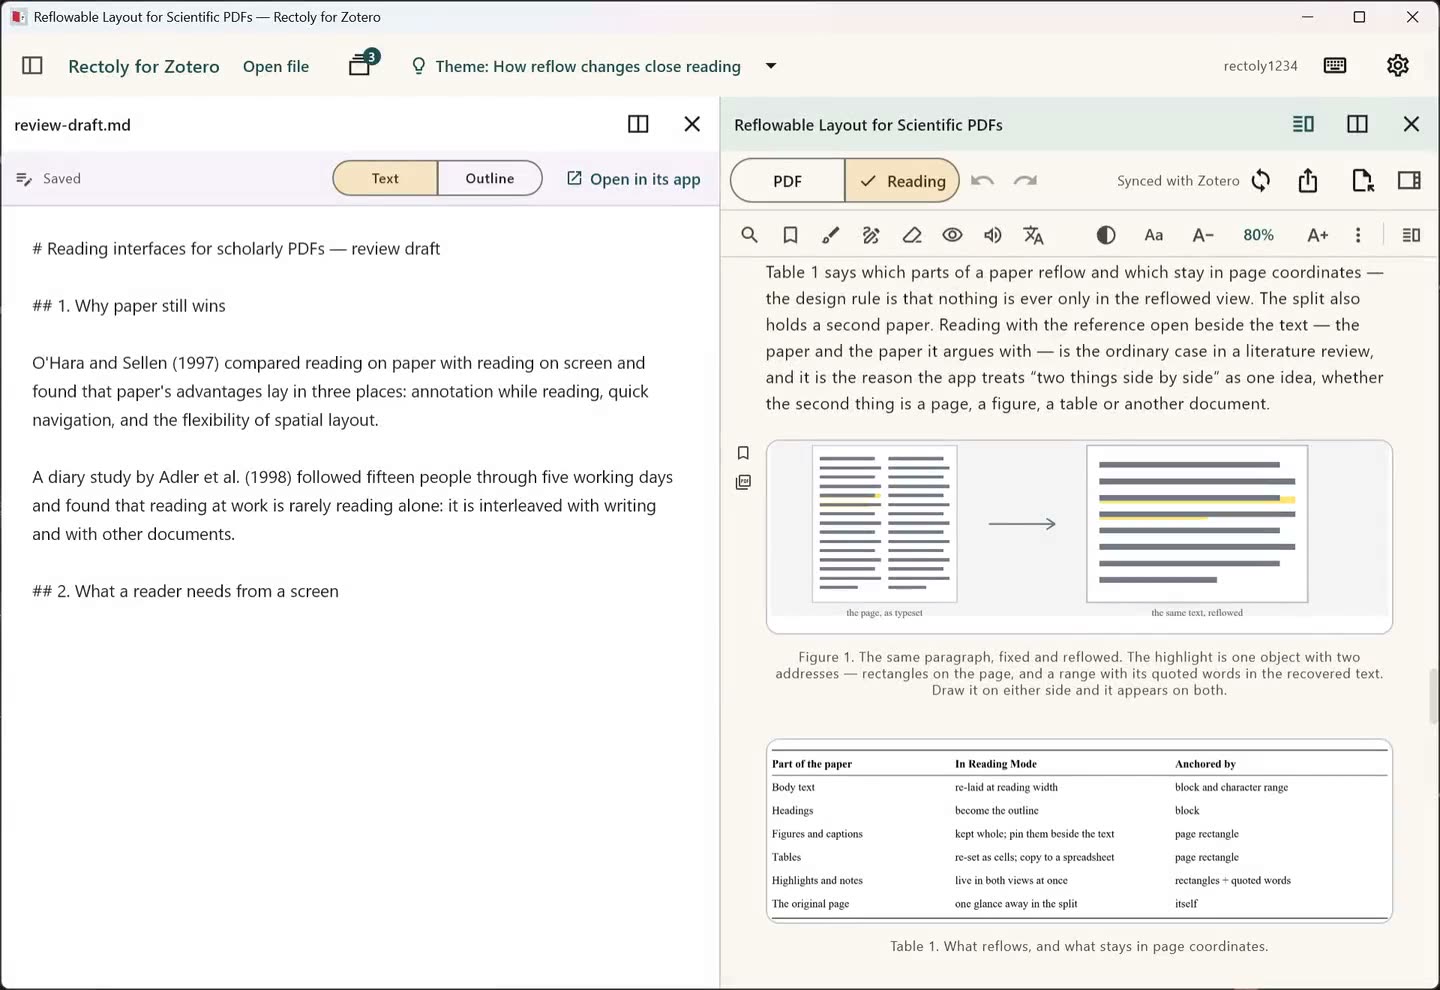
Task: Click the 80% zoom value
Action: [x=1259, y=235]
